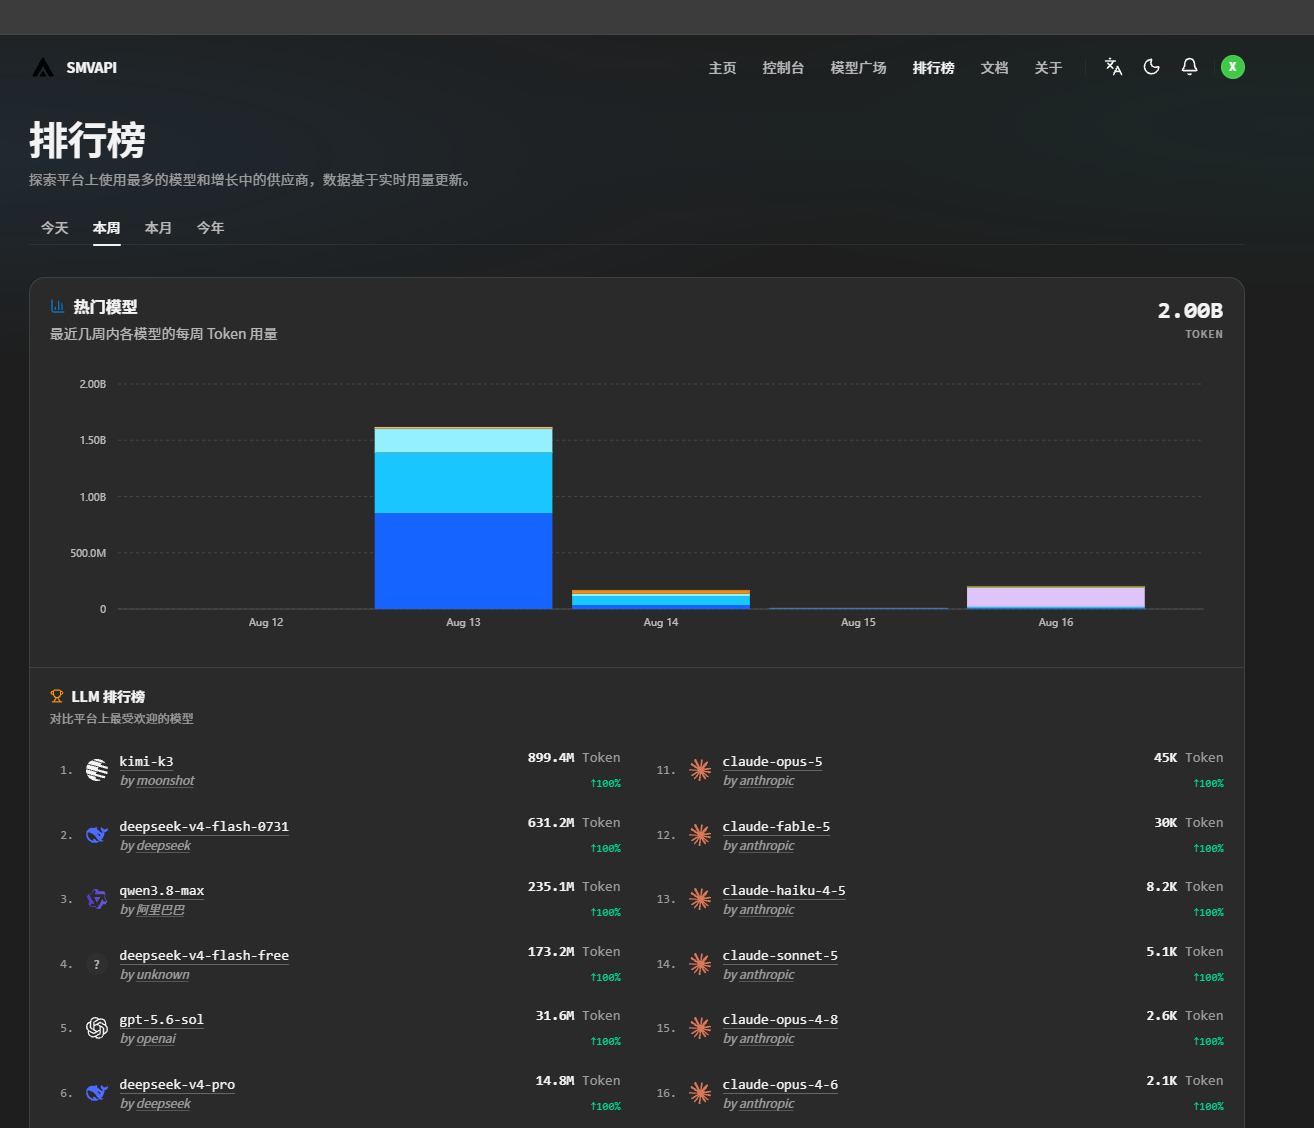Click the qwen icon for qwen3.8-max
This screenshot has width=1314, height=1128.
(97, 899)
